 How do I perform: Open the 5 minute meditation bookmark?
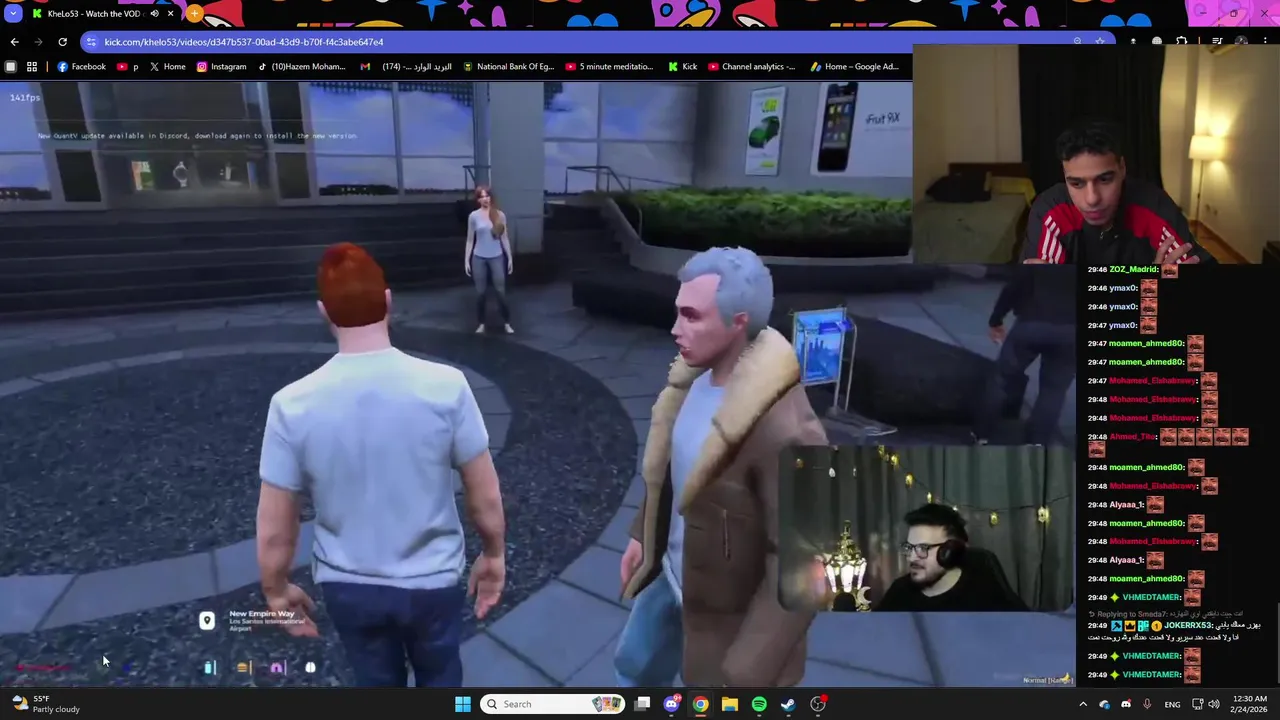point(609,67)
